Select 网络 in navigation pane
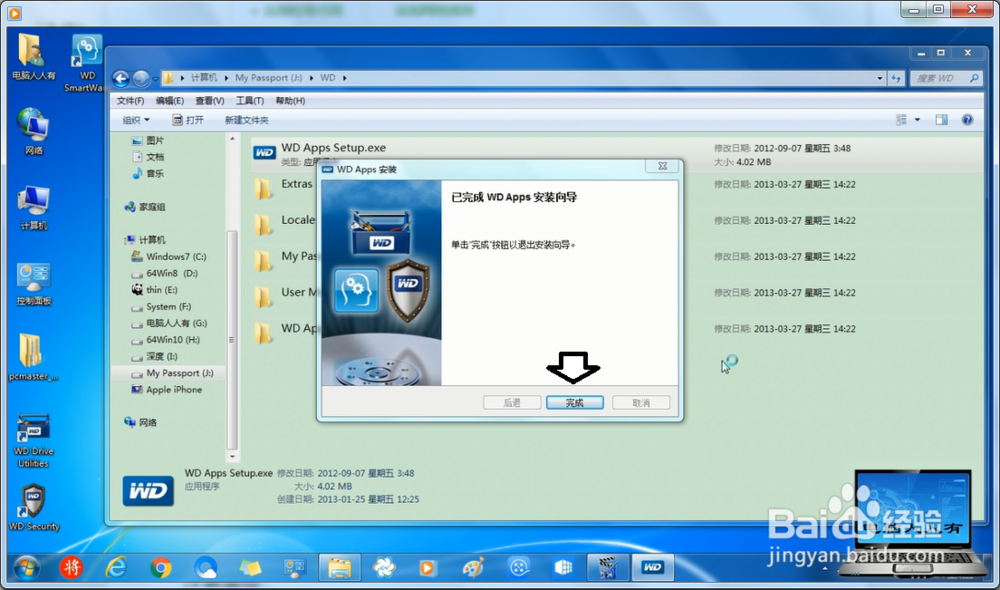 coord(140,422)
